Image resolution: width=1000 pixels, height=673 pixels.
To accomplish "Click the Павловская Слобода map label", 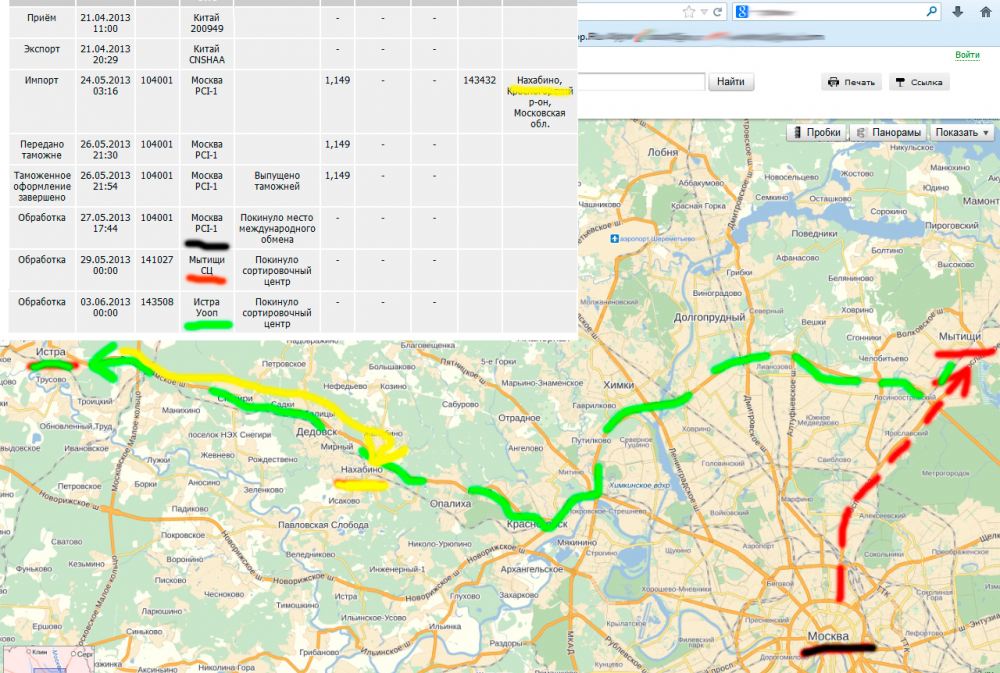I will point(323,525).
